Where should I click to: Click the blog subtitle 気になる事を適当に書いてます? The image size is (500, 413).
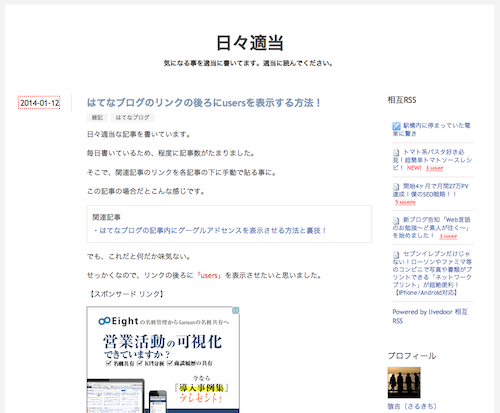[x=248, y=63]
